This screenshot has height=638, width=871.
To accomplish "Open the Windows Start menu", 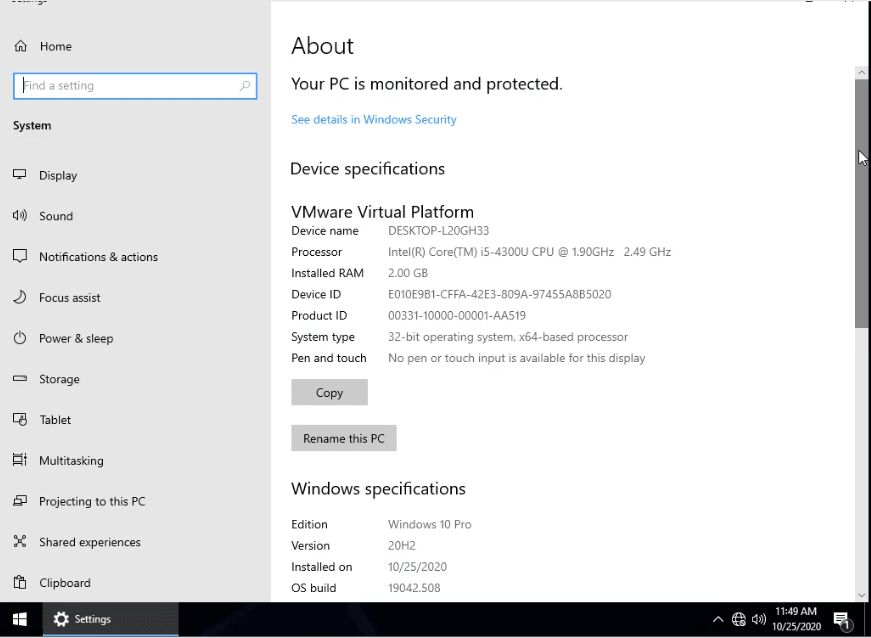I will point(20,619).
